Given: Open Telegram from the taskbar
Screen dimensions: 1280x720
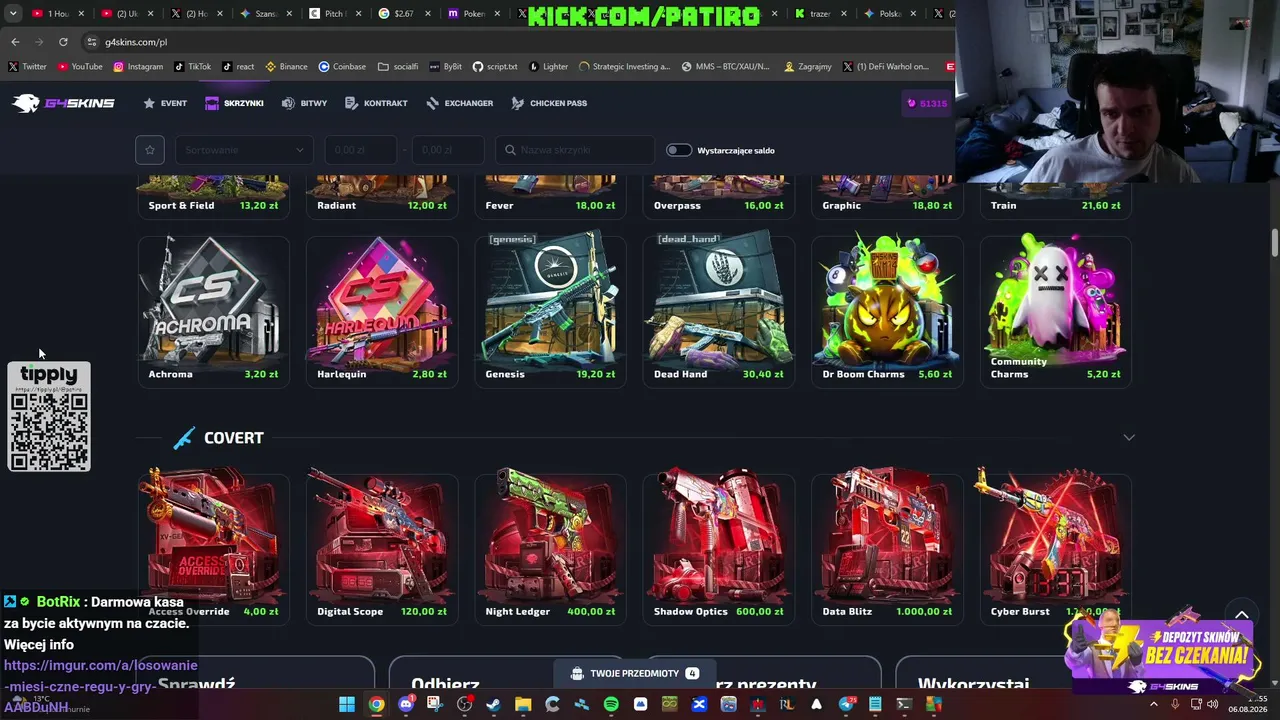Looking at the screenshot, I should 846,704.
